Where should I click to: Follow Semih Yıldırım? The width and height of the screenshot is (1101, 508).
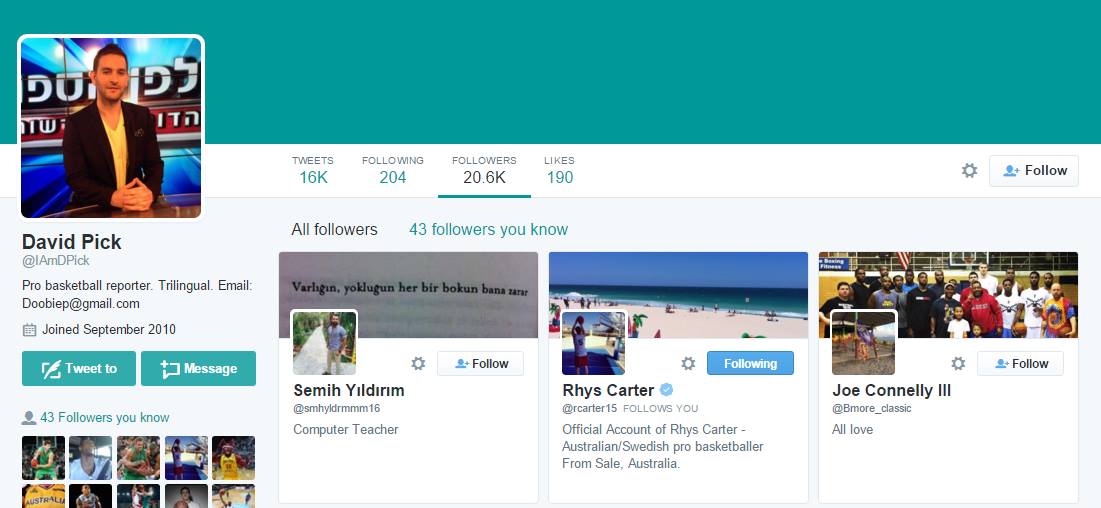(480, 363)
